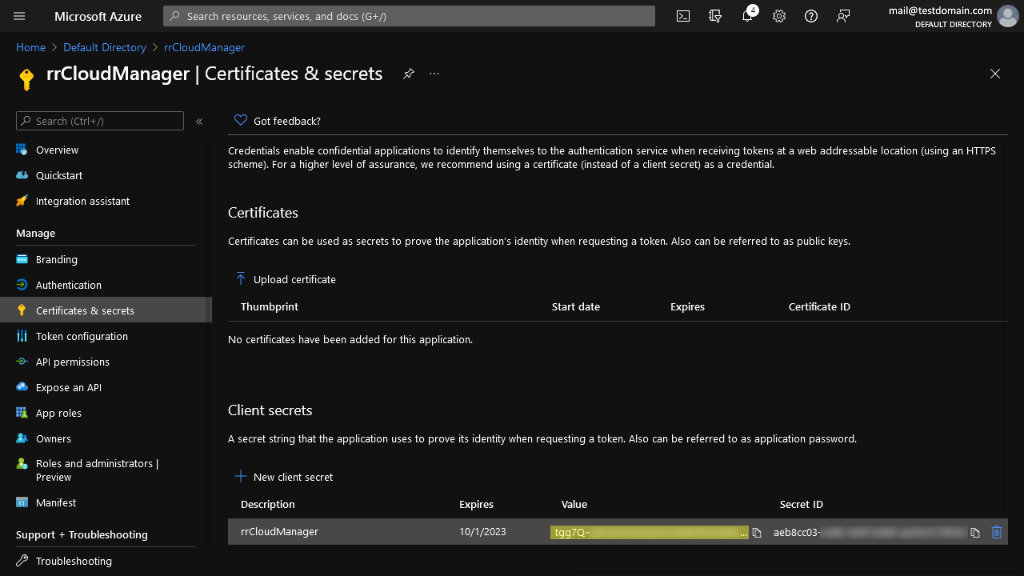The image size is (1024, 576).
Task: Click the yellow key icon beside blade title
Action: coord(26,78)
